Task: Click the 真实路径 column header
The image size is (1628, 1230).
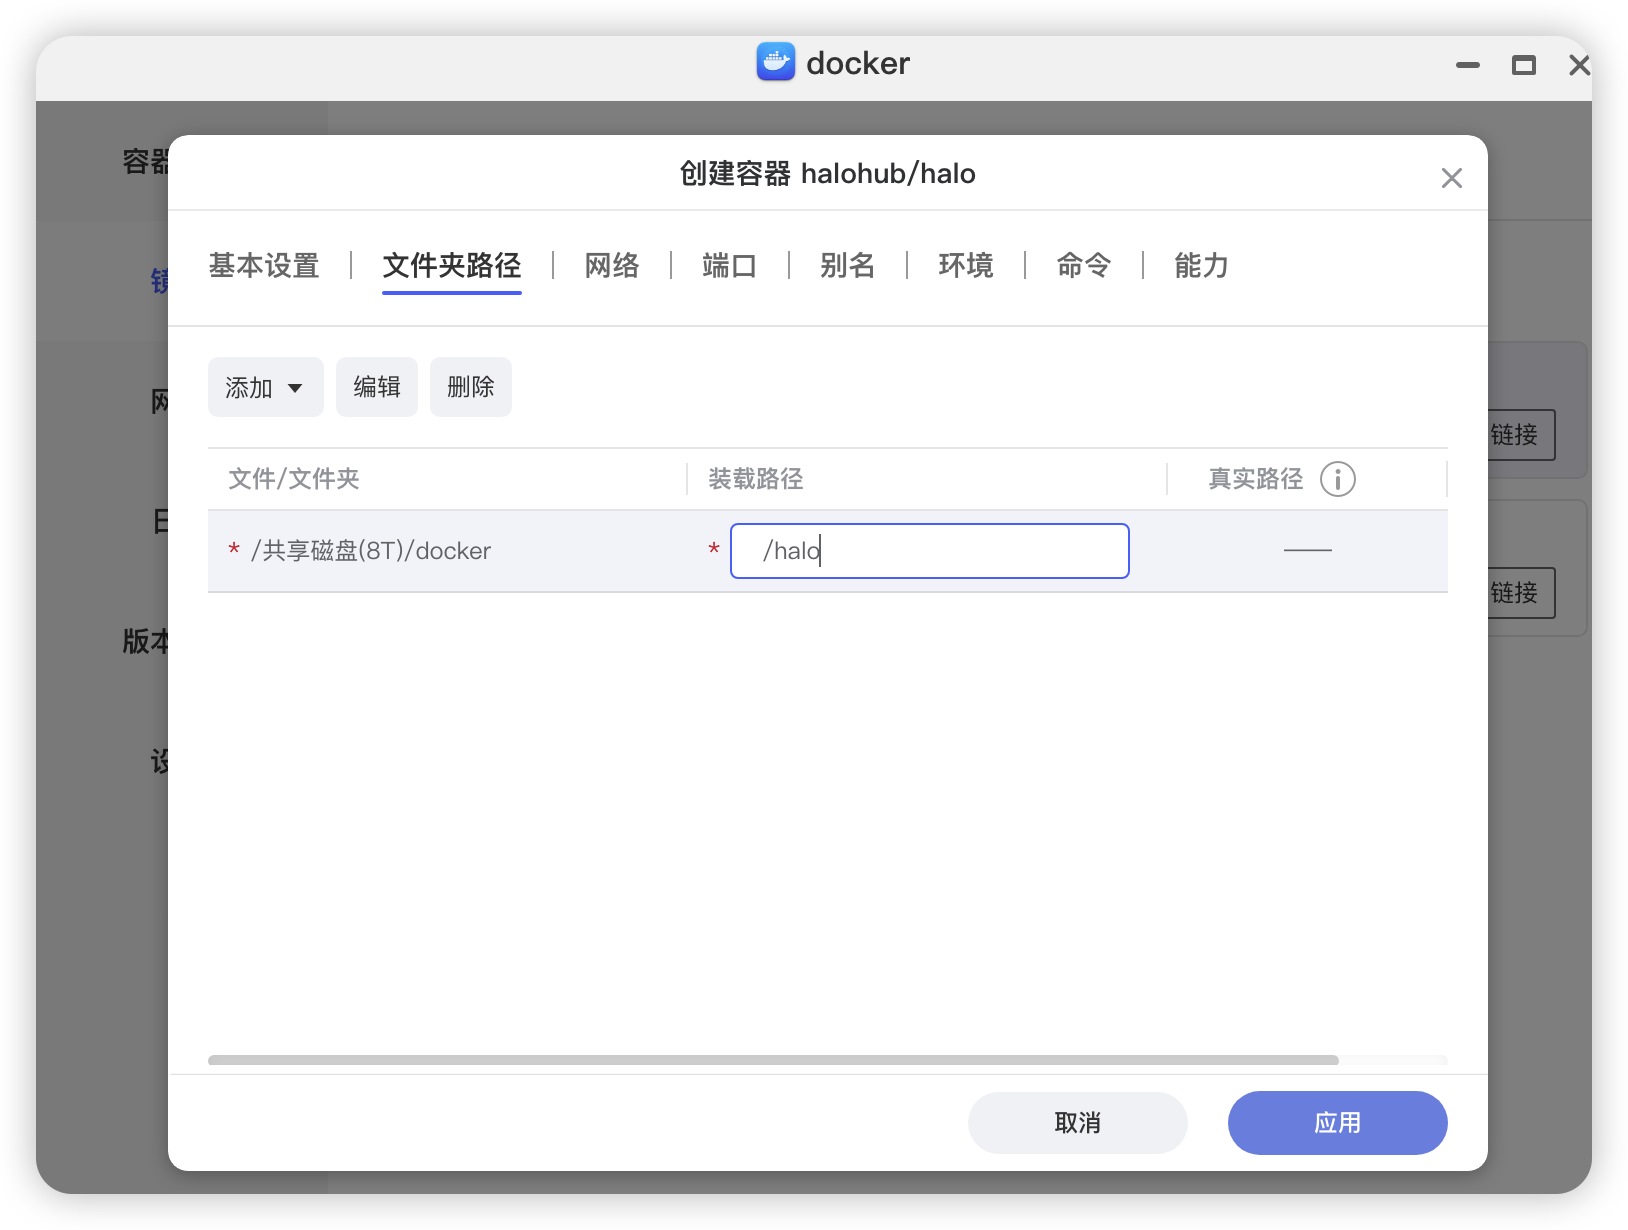Action: [x=1256, y=479]
